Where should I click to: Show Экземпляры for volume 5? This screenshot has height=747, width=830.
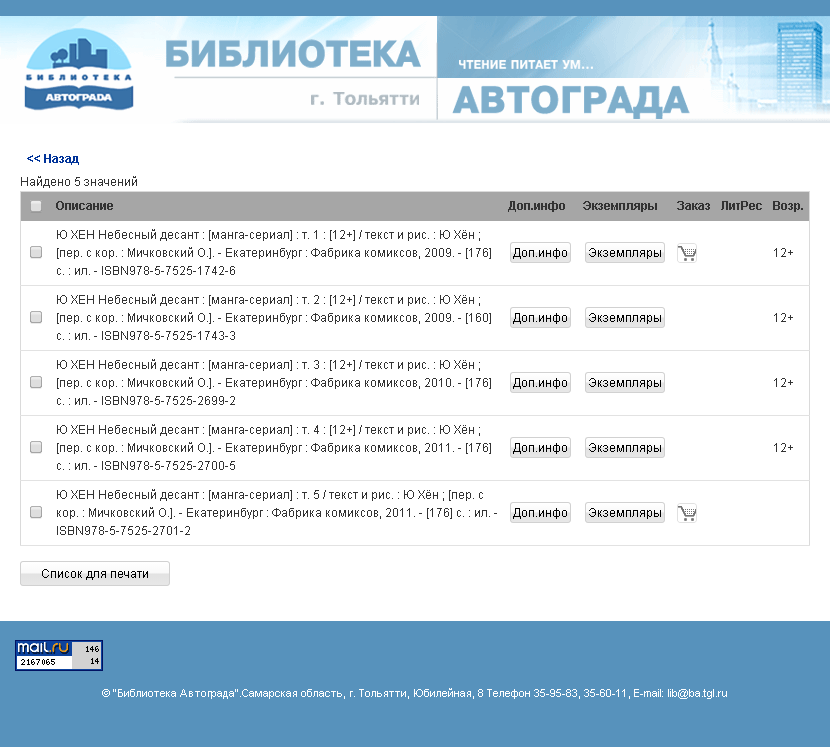624,513
